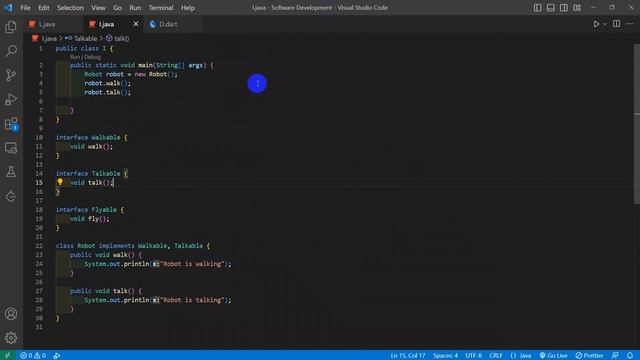Screen dimensions: 640x360
Task: Open the activity bar icon below Testing
Action: click(x=11, y=196)
